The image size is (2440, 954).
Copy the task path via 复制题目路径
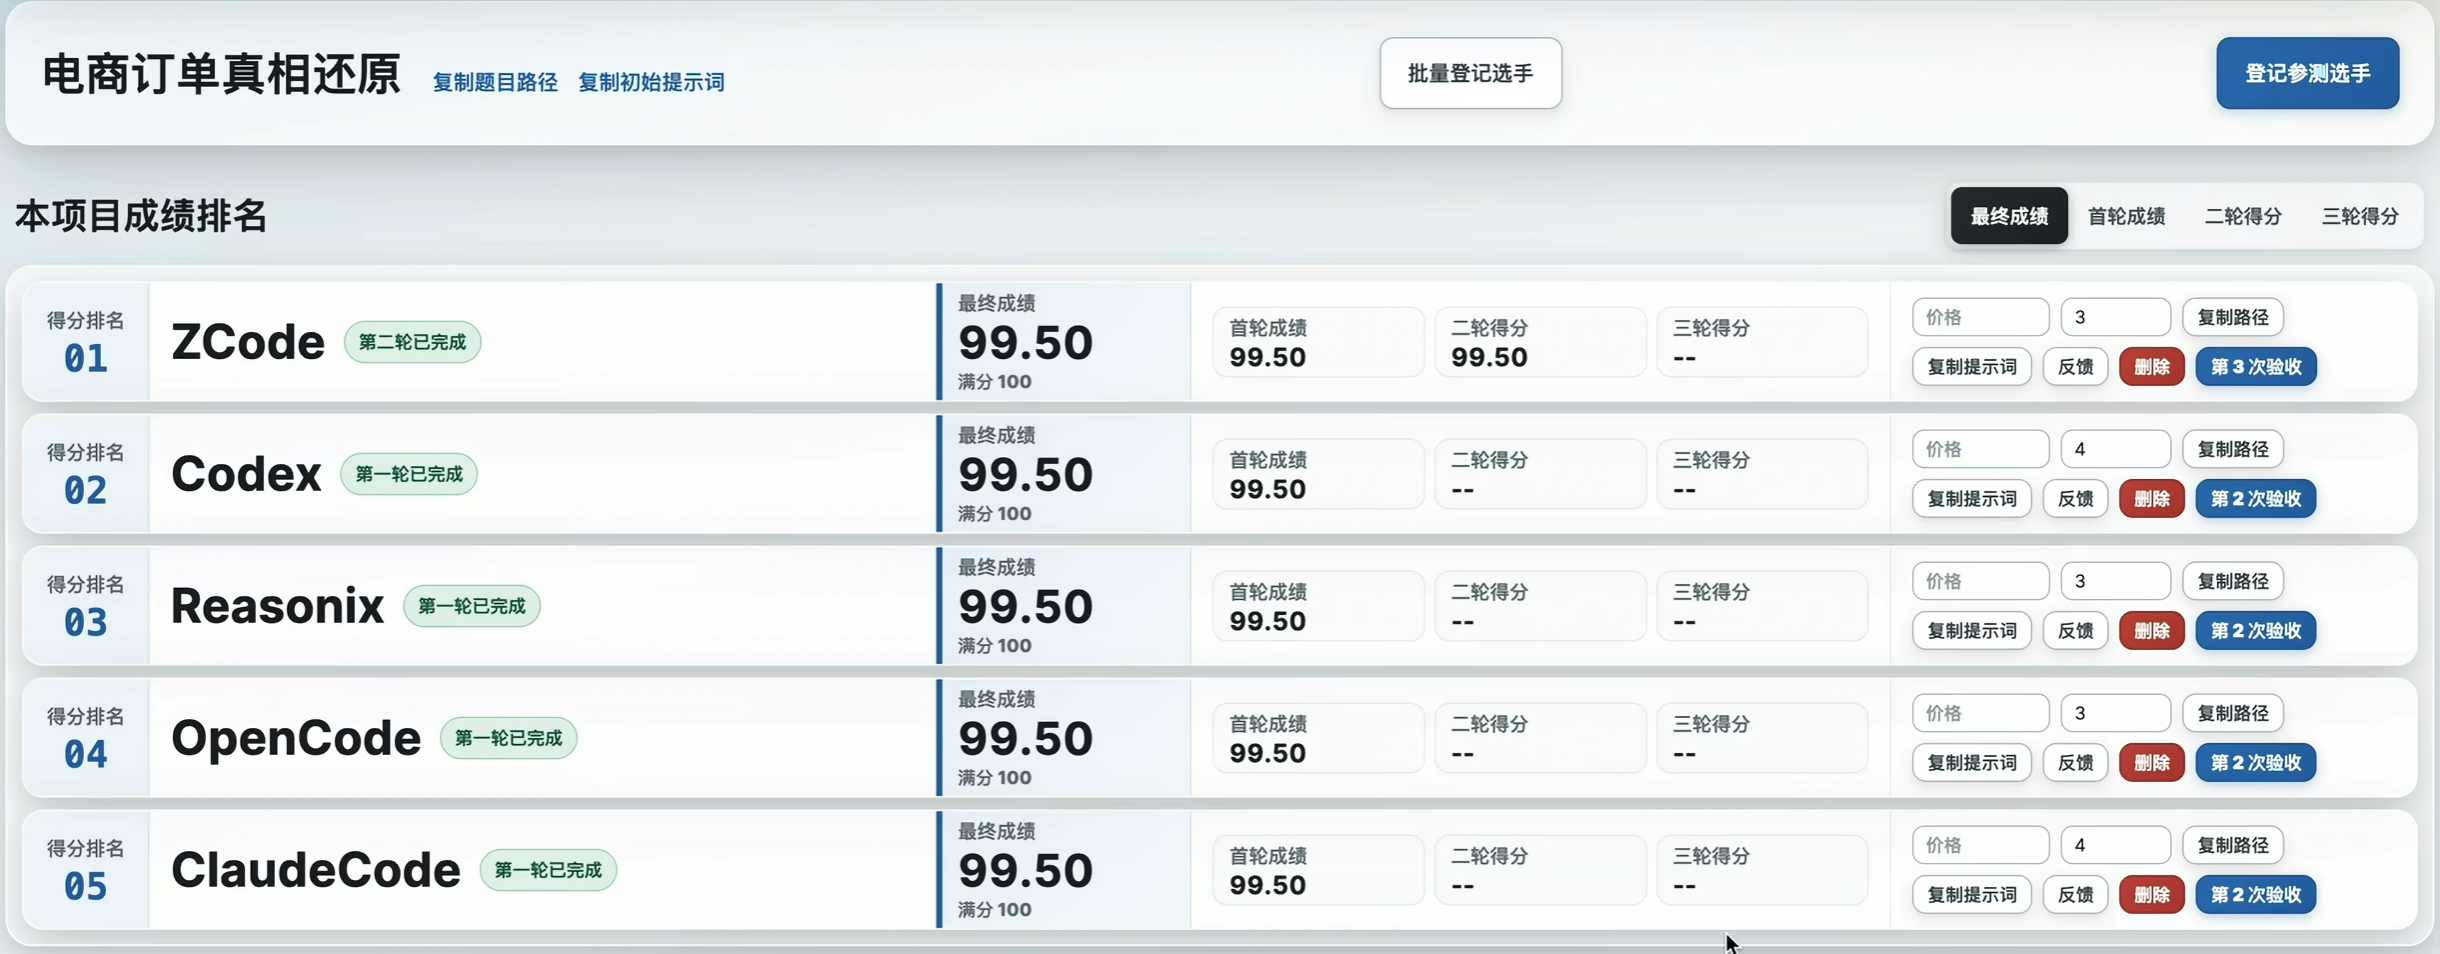(x=495, y=82)
